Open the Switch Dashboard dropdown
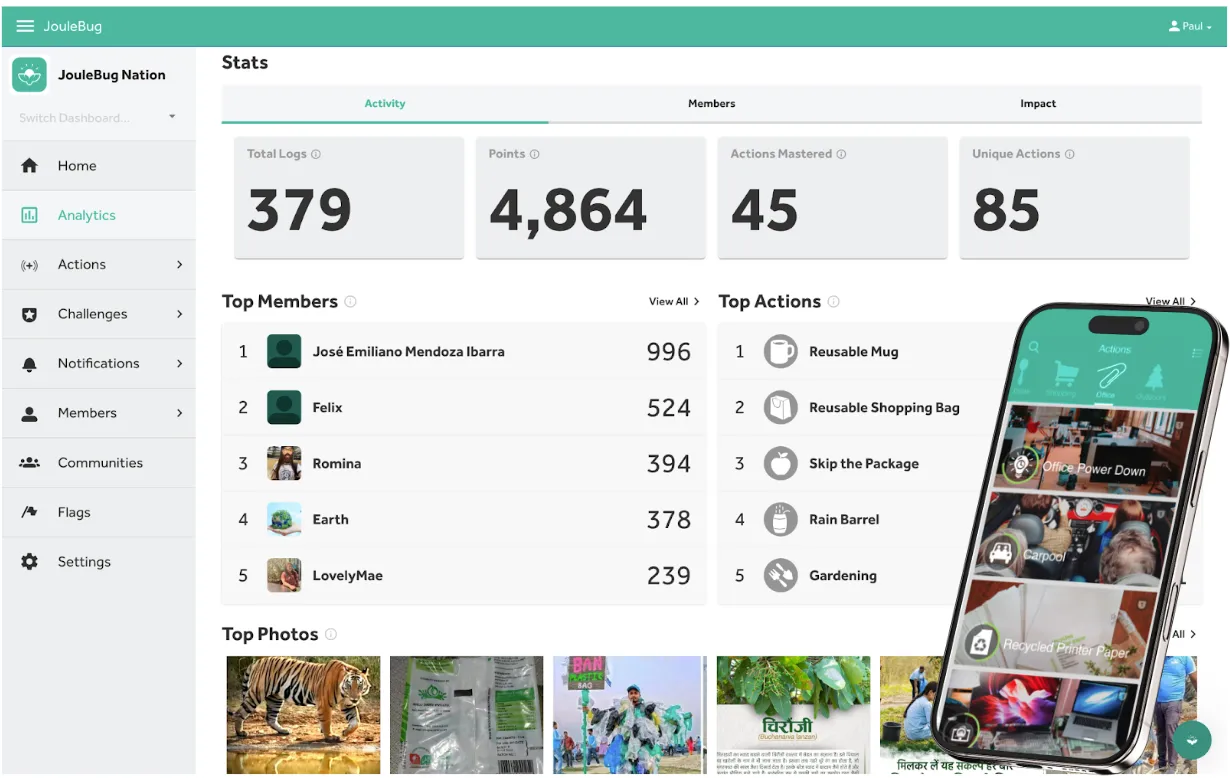The height and width of the screenshot is (778, 1230). click(98, 118)
